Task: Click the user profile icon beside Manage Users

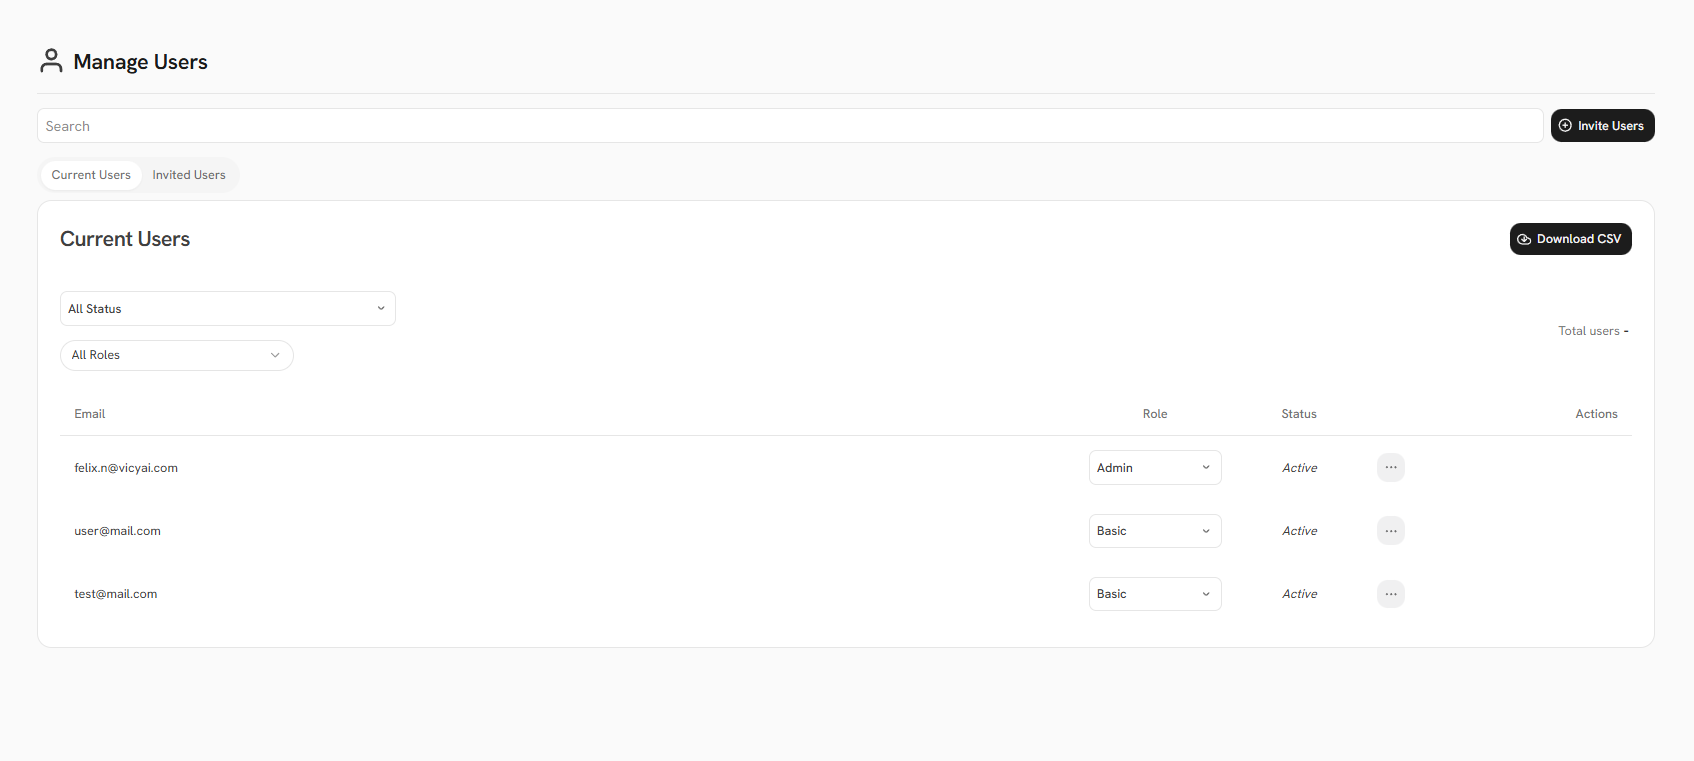Action: pyautogui.click(x=51, y=61)
